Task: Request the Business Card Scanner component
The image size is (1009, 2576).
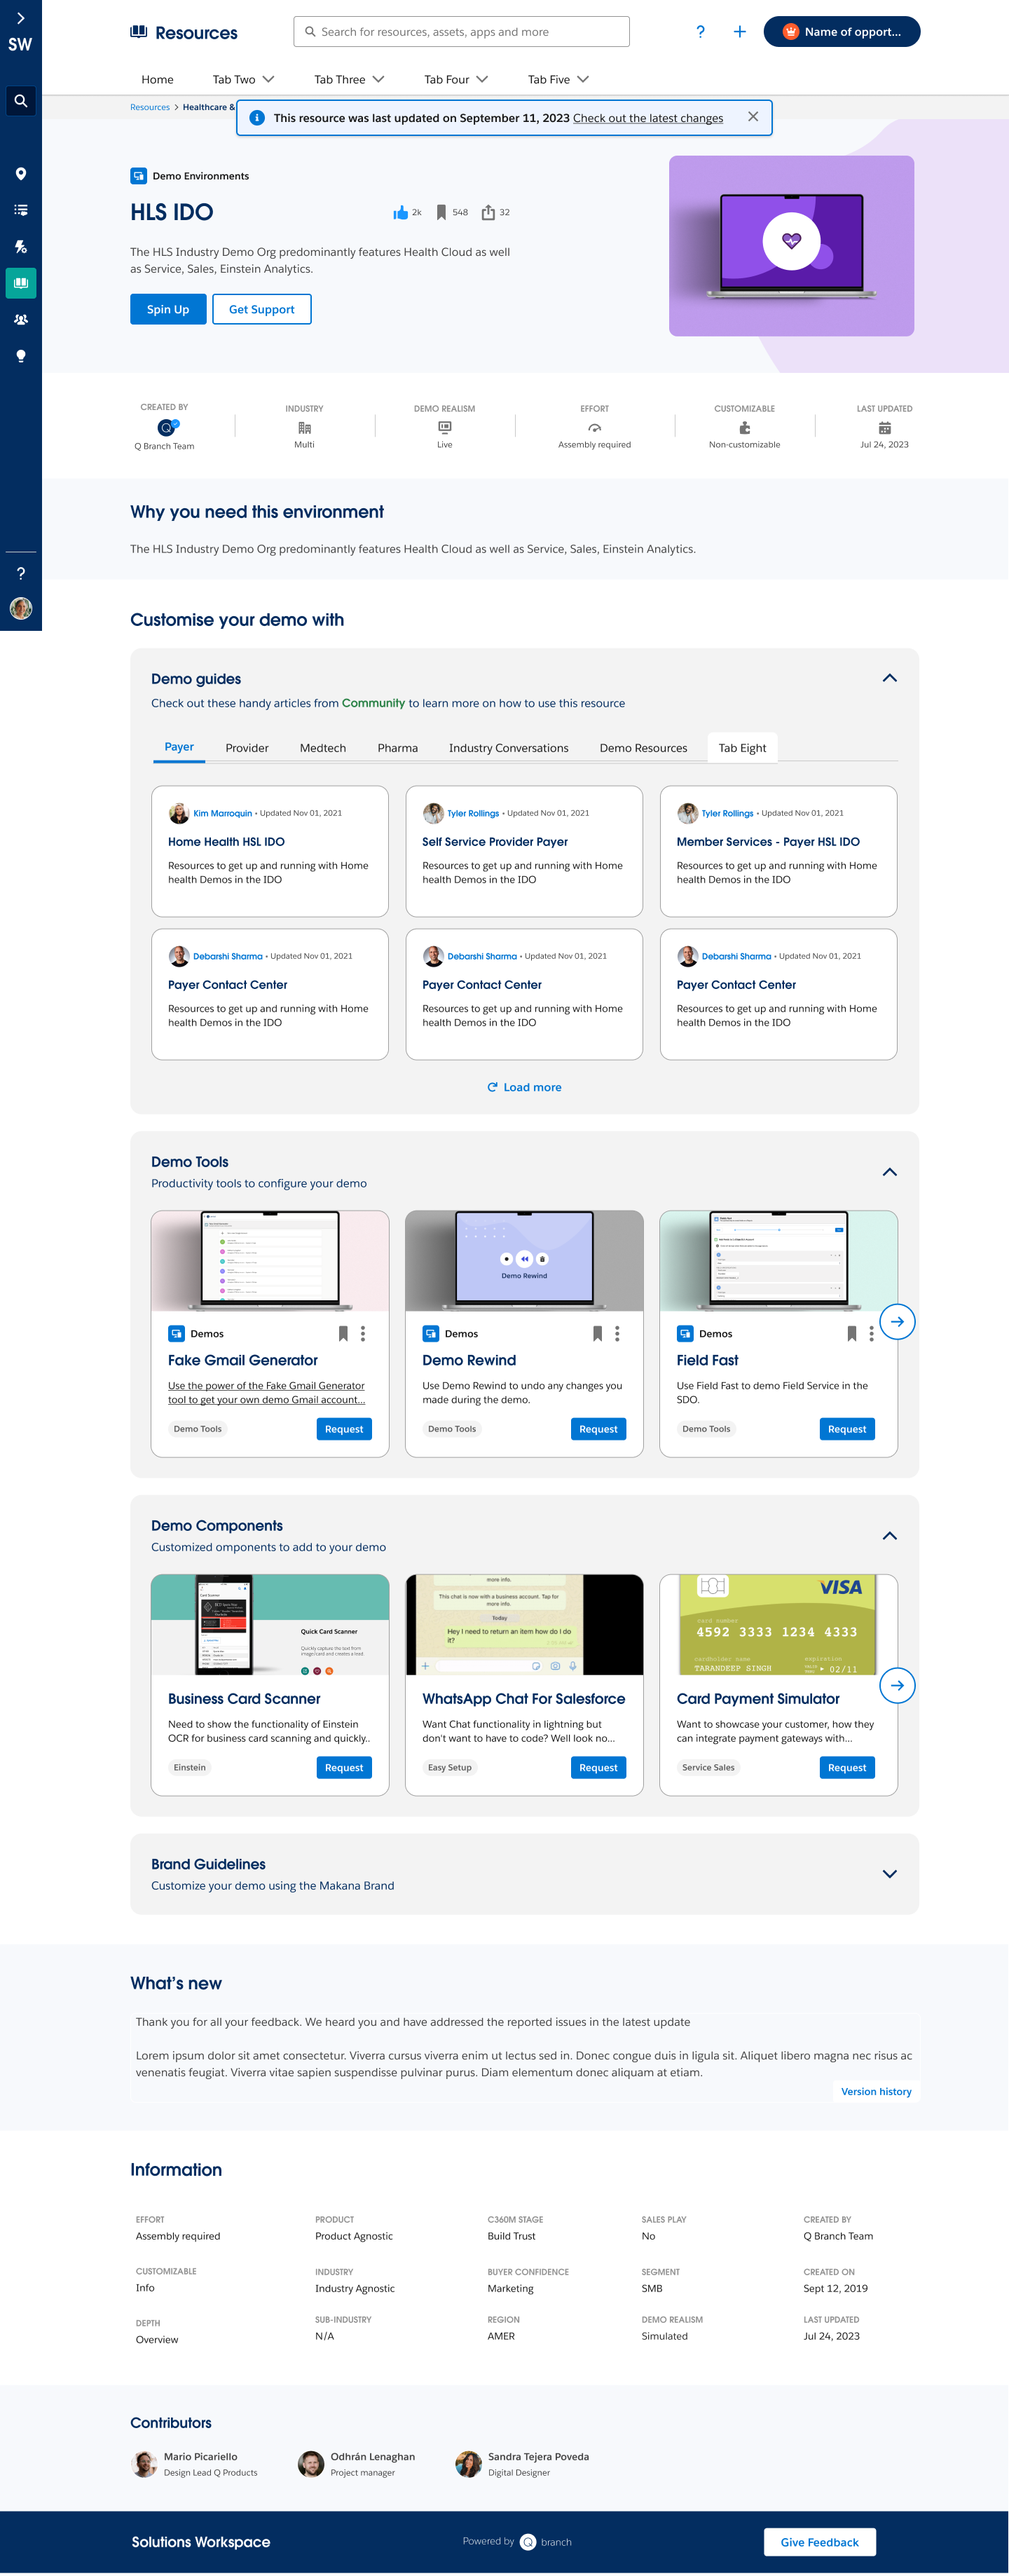Action: [344, 1767]
